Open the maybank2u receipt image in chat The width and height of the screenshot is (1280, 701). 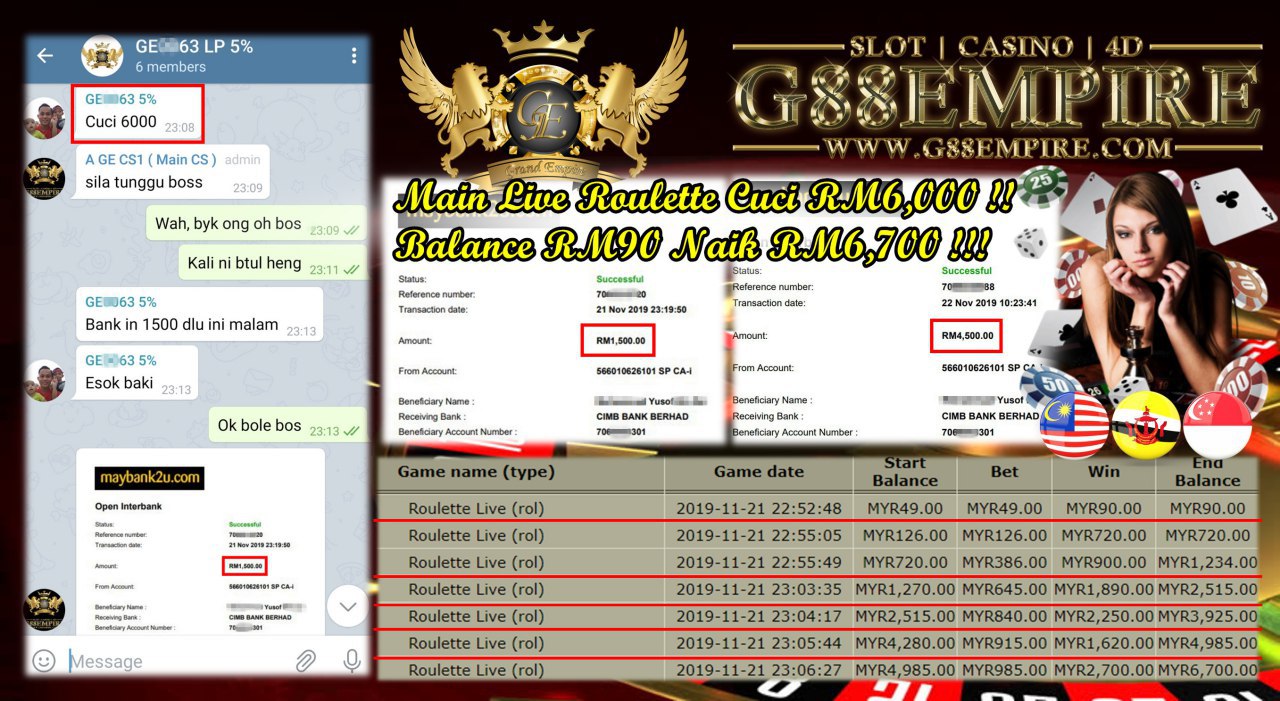click(200, 541)
